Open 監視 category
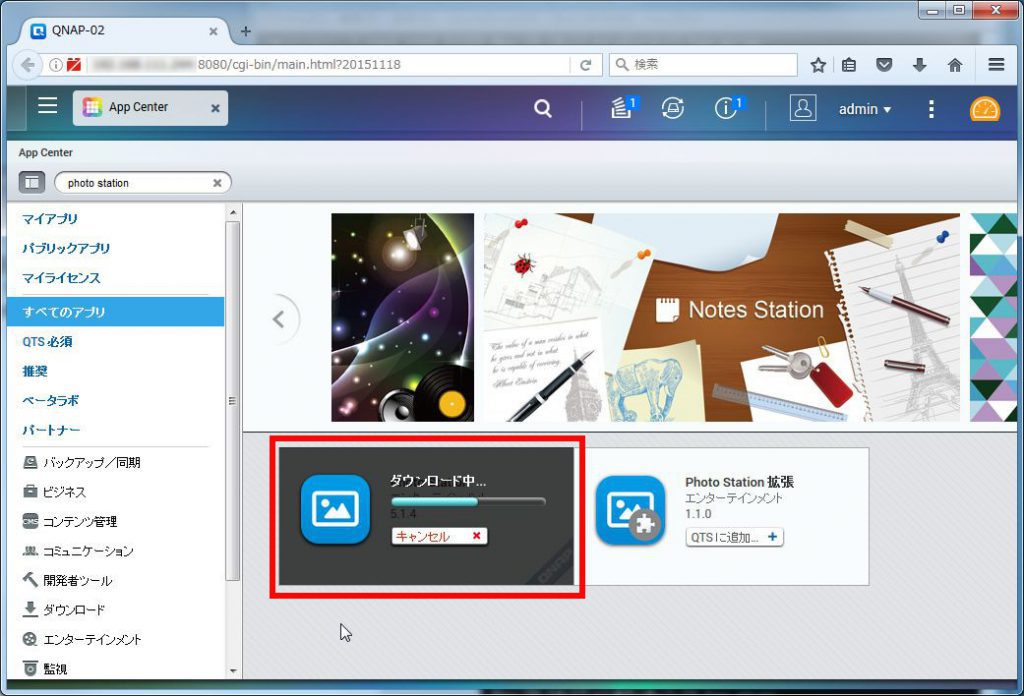This screenshot has width=1024, height=696. 44,669
